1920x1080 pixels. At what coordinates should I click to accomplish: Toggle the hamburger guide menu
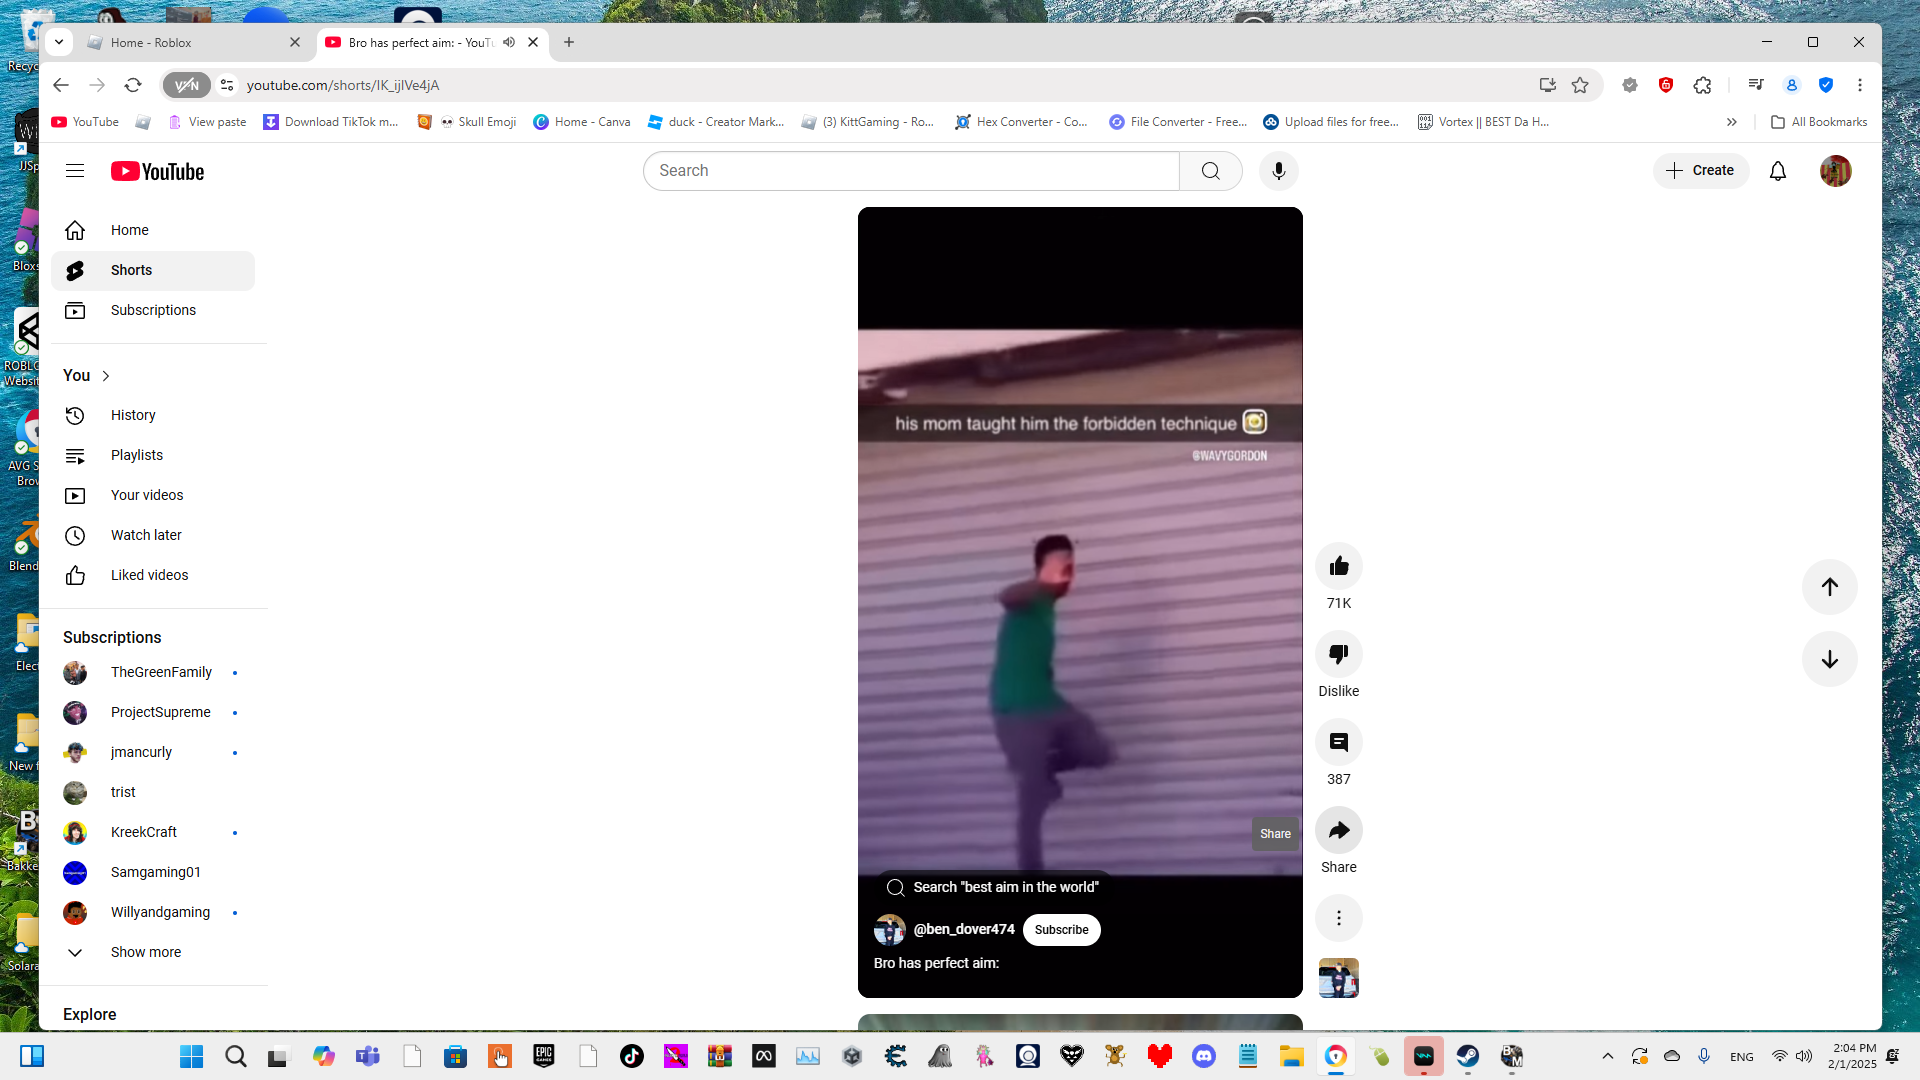(x=75, y=171)
